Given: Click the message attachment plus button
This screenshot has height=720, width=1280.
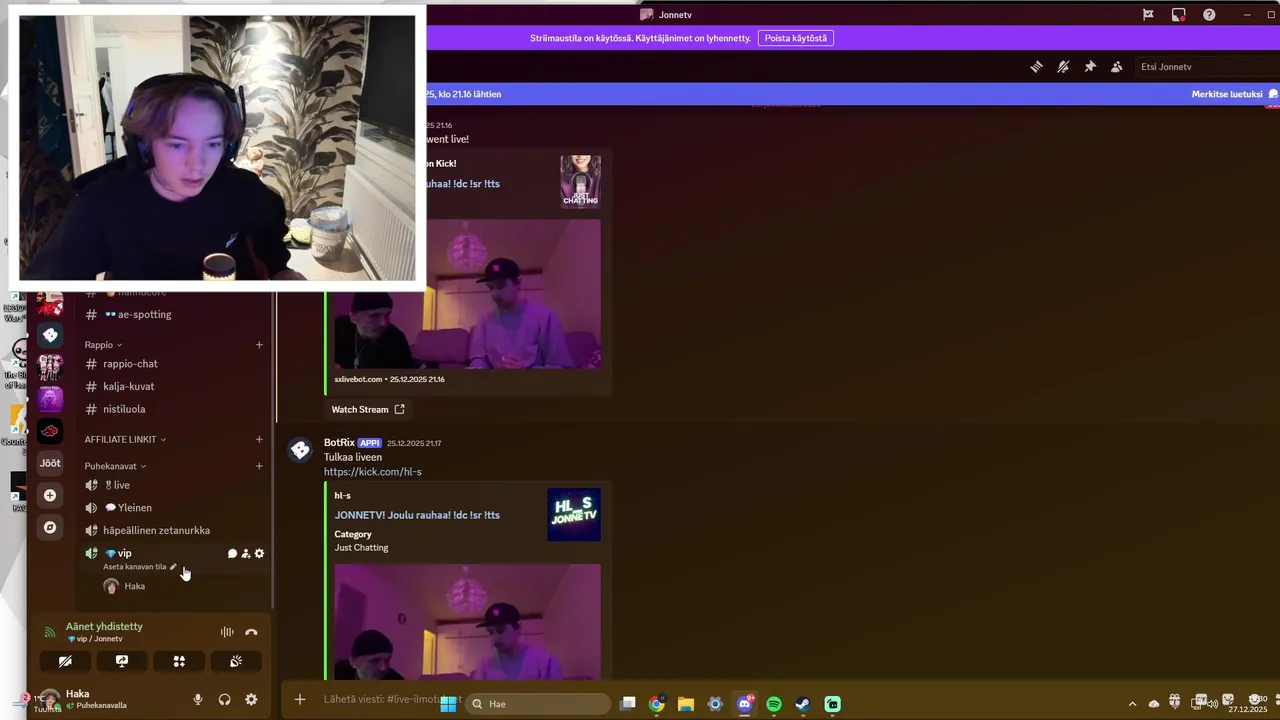Looking at the screenshot, I should [300, 699].
